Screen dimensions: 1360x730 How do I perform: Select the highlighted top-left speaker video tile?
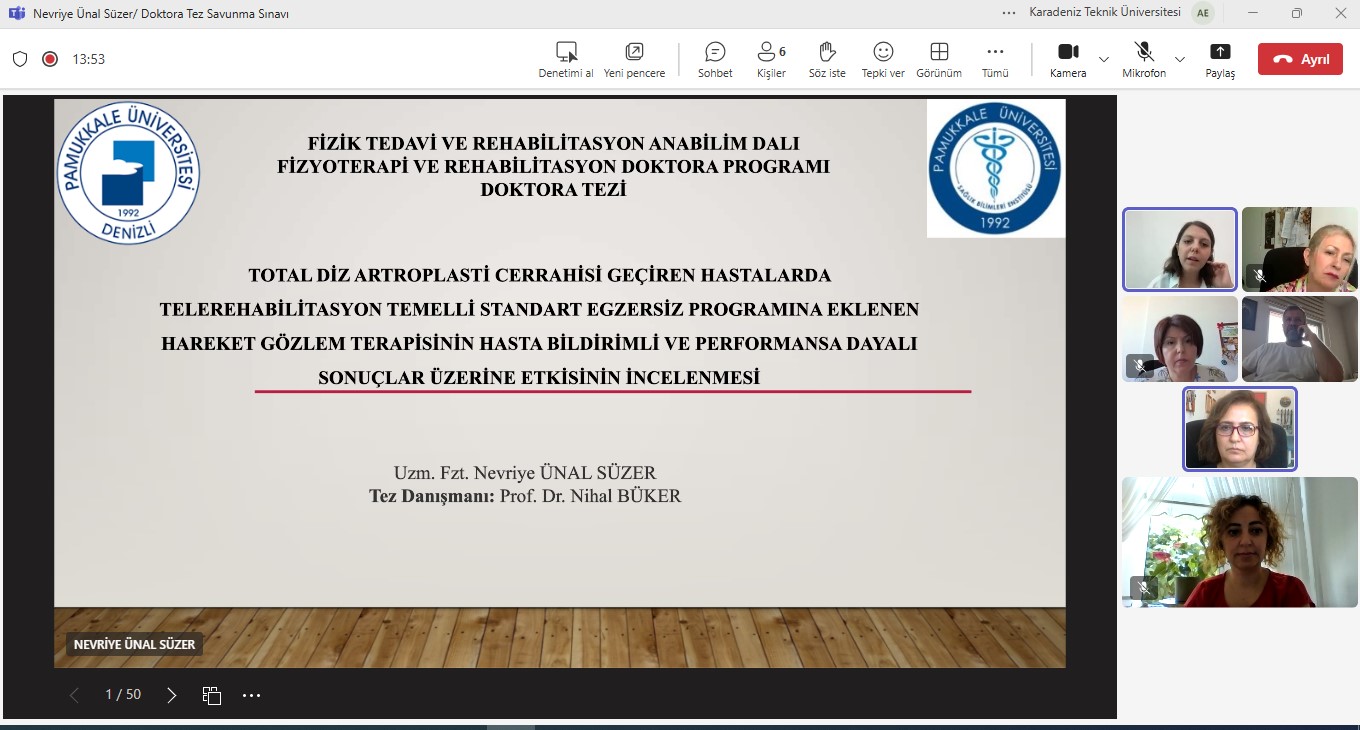coord(1180,249)
